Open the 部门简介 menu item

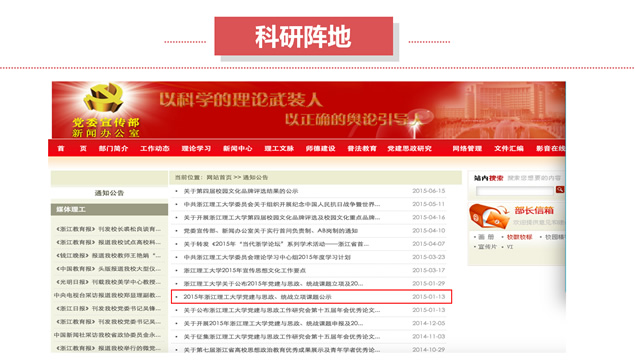(113, 149)
